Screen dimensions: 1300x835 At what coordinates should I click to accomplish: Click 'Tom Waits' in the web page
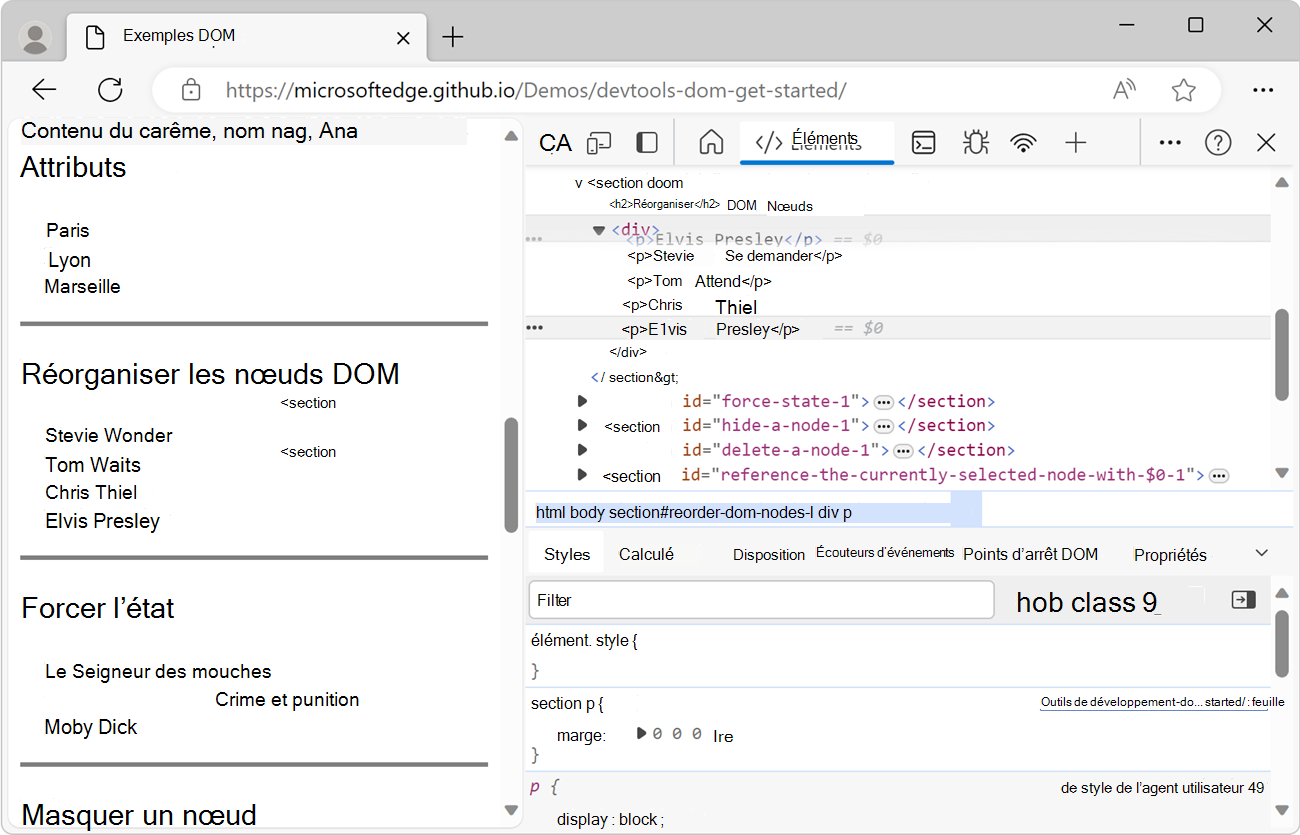(x=93, y=464)
